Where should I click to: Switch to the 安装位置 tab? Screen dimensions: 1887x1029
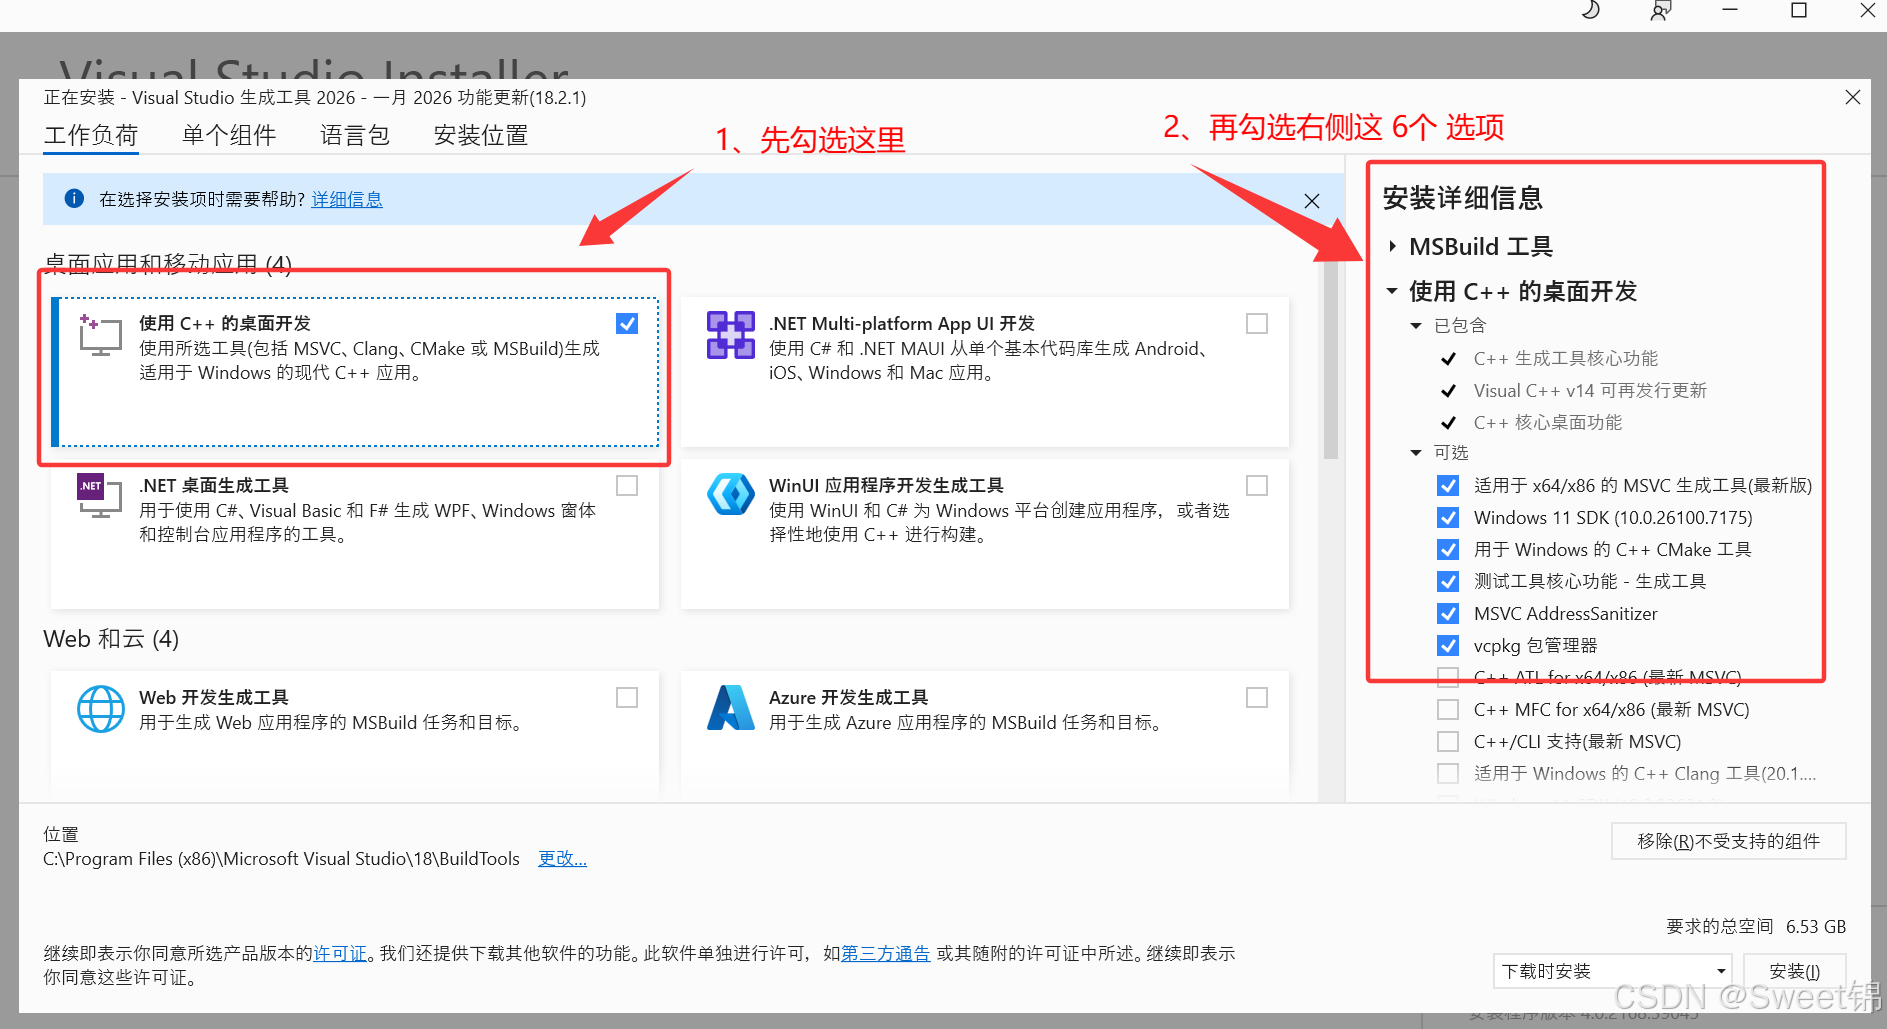click(x=481, y=135)
